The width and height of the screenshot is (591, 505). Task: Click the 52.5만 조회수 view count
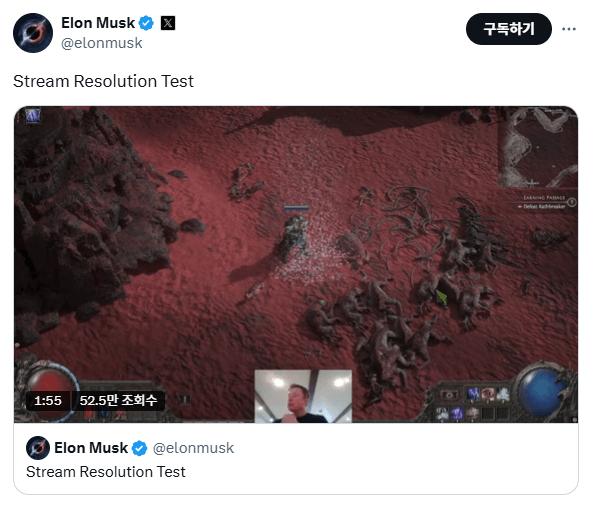(x=118, y=401)
